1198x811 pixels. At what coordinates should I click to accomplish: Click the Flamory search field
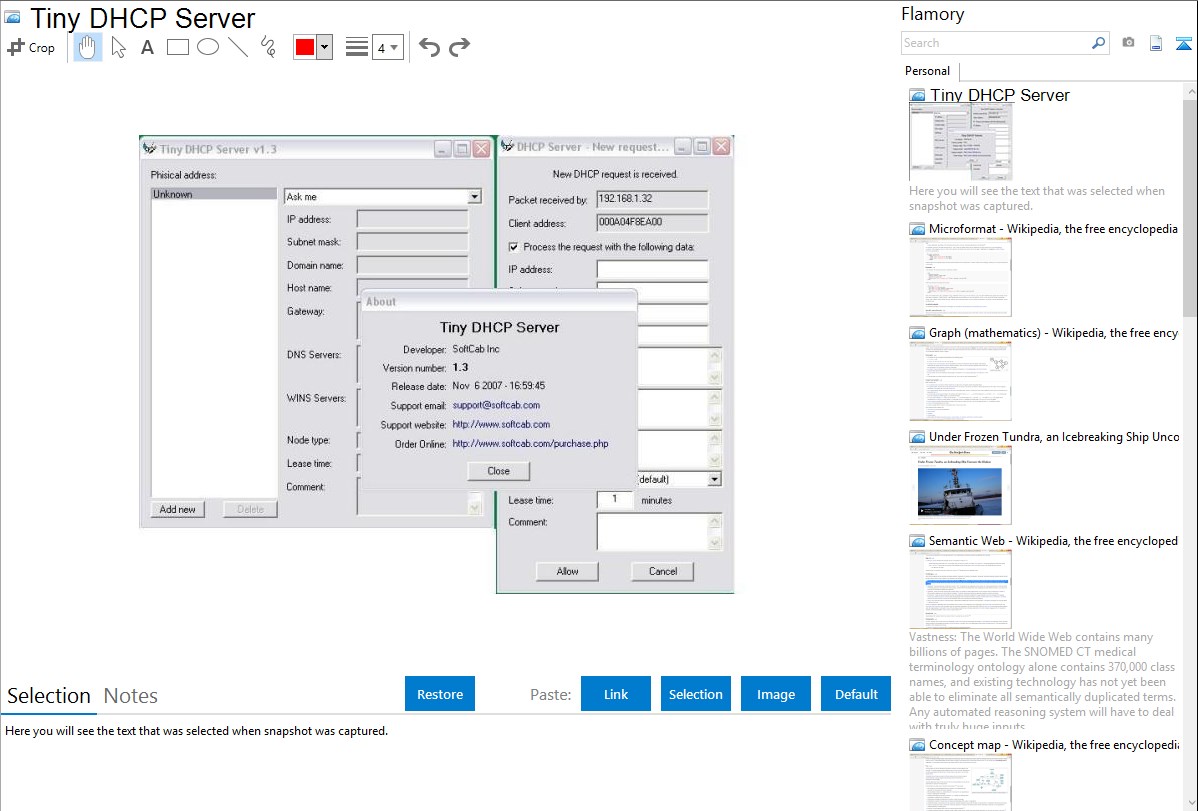[996, 43]
